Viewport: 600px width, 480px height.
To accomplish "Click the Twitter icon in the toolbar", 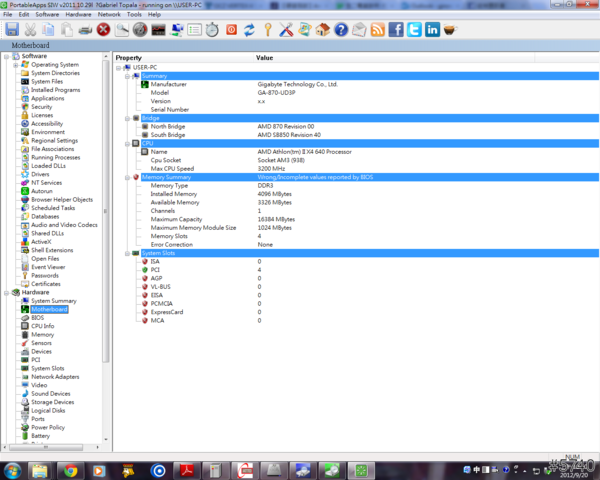I will [413, 30].
